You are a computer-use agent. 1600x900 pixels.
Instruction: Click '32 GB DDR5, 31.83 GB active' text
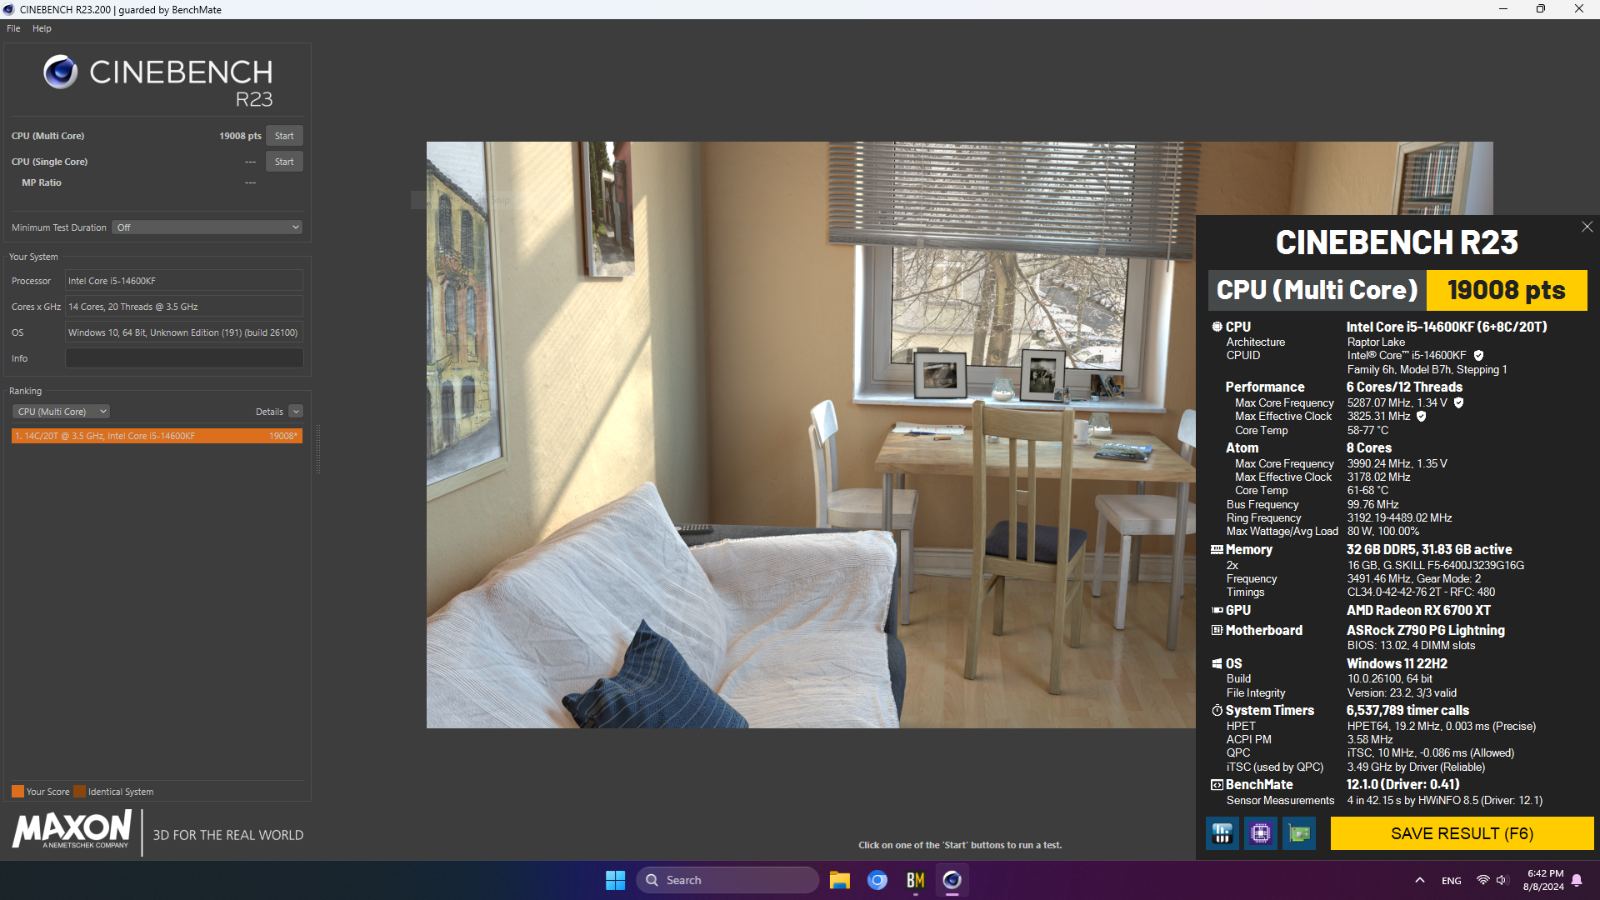[1429, 550]
